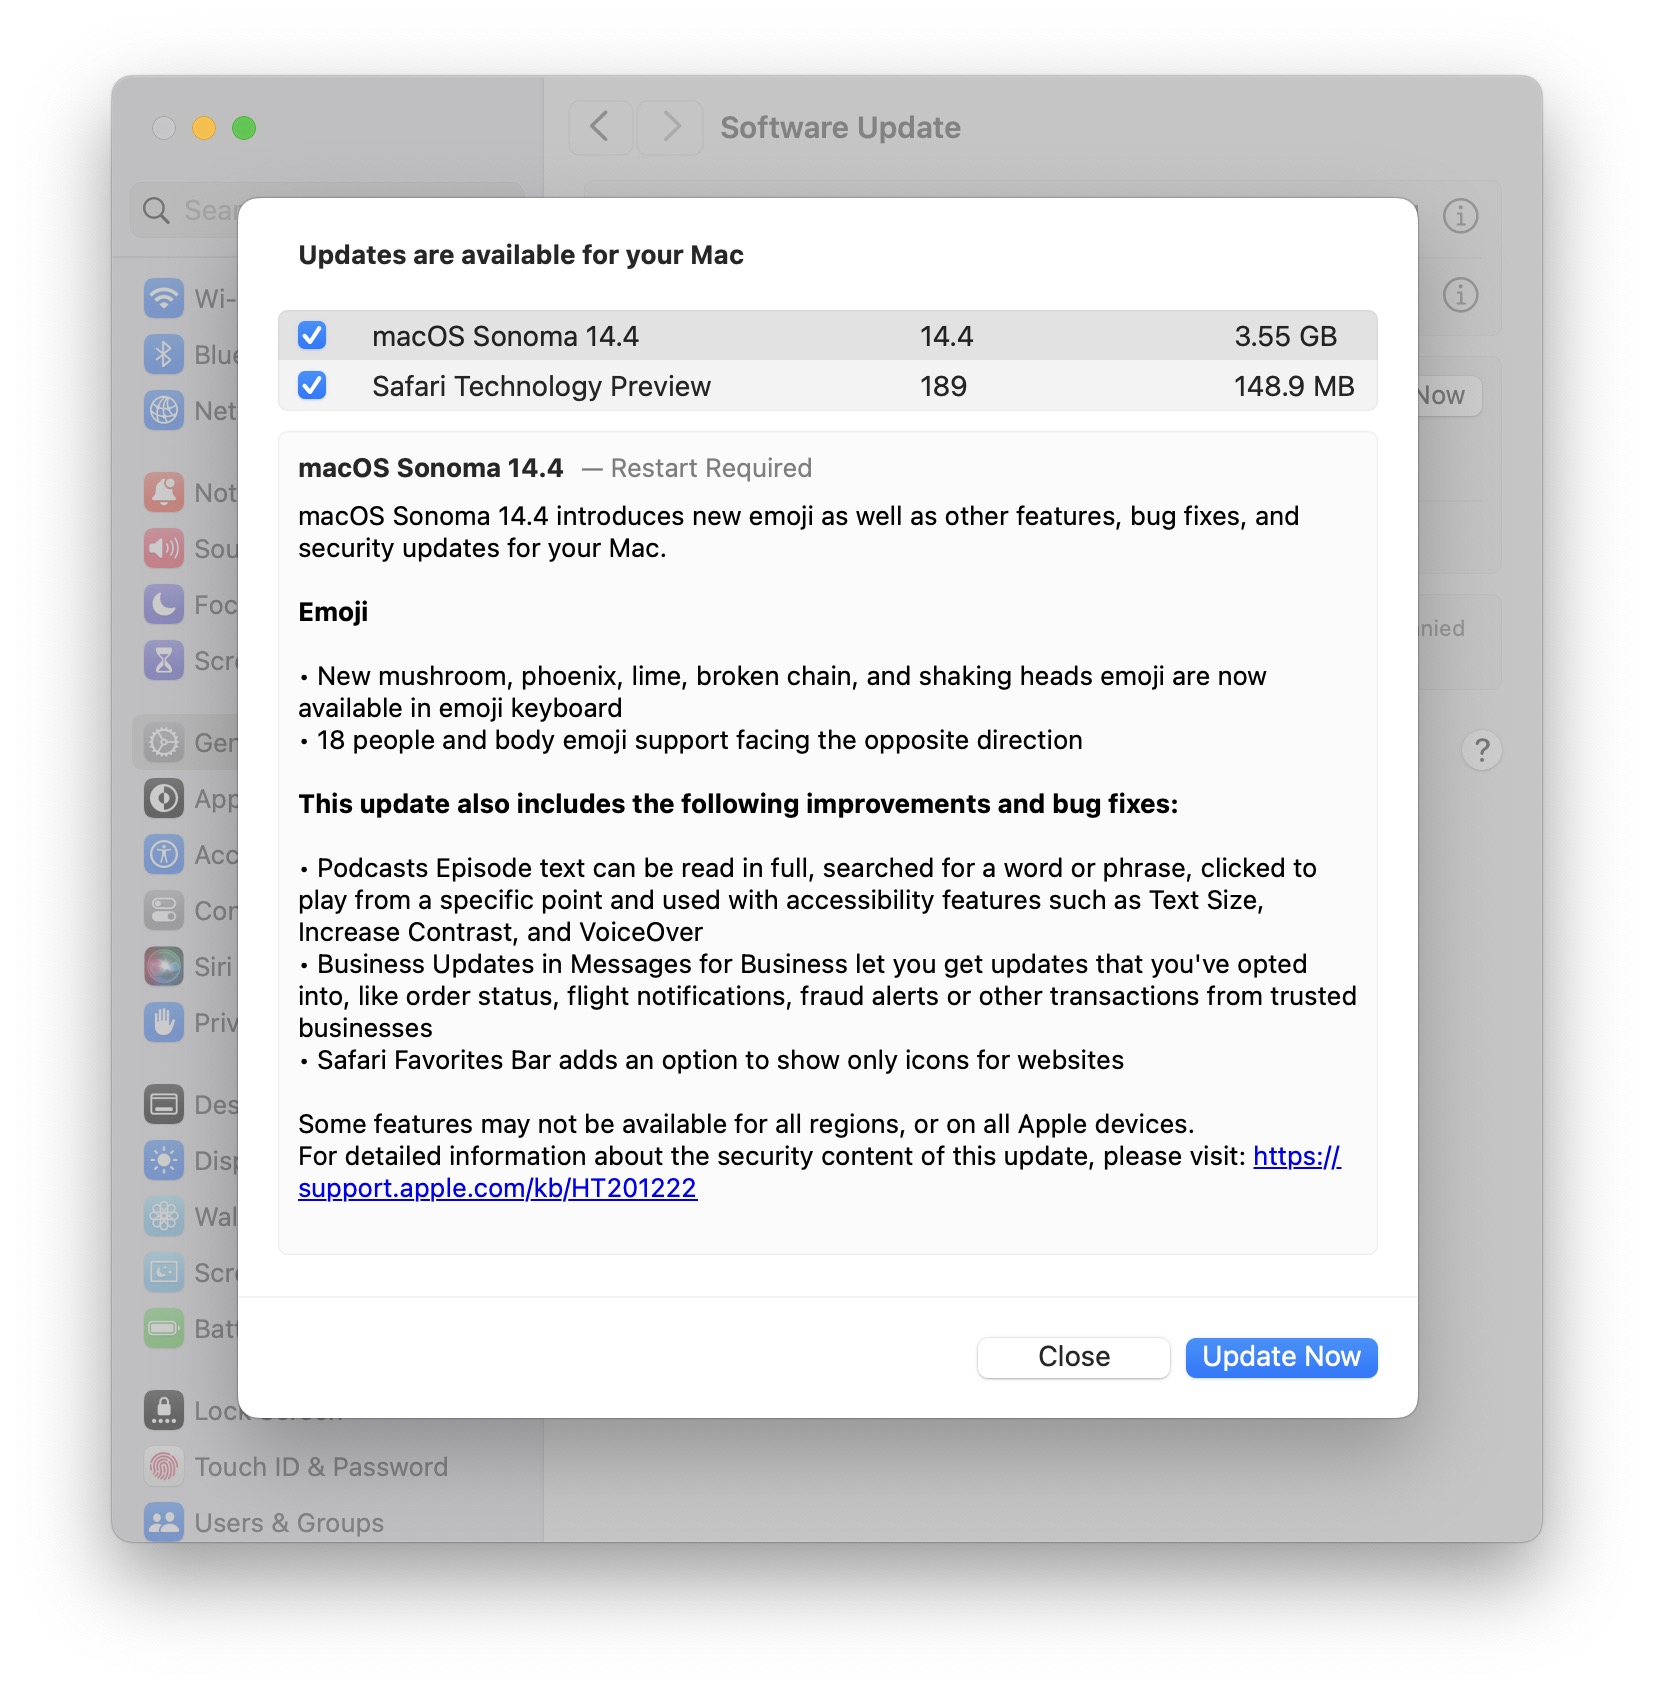Open Wallpaper flower icon in sidebar
The image size is (1654, 1690).
(x=164, y=1216)
